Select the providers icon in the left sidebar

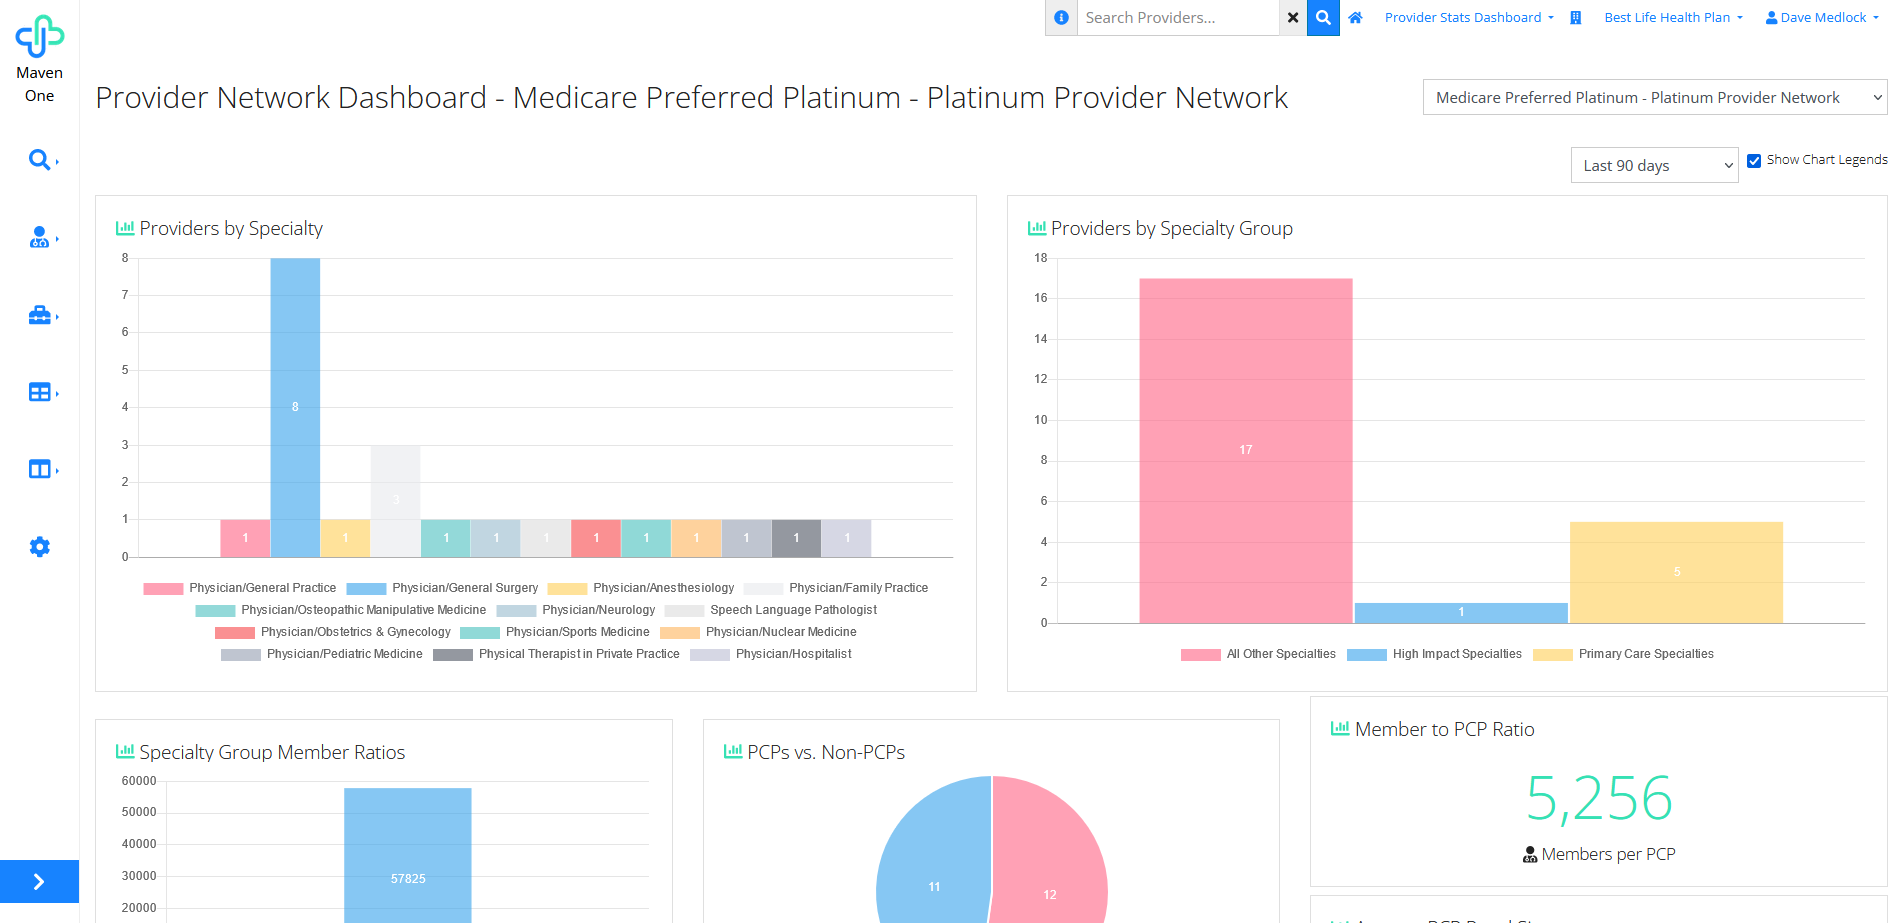point(39,237)
